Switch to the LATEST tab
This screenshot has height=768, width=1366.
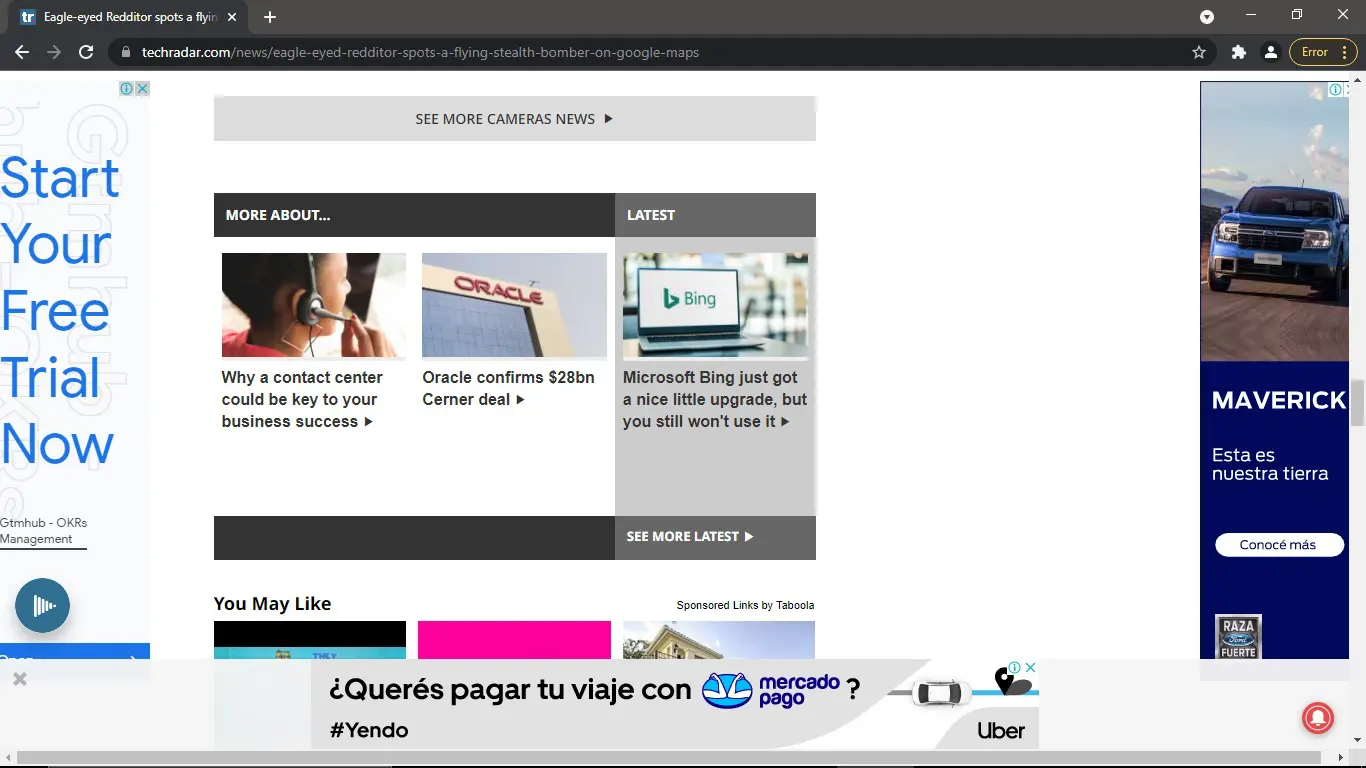pyautogui.click(x=651, y=214)
